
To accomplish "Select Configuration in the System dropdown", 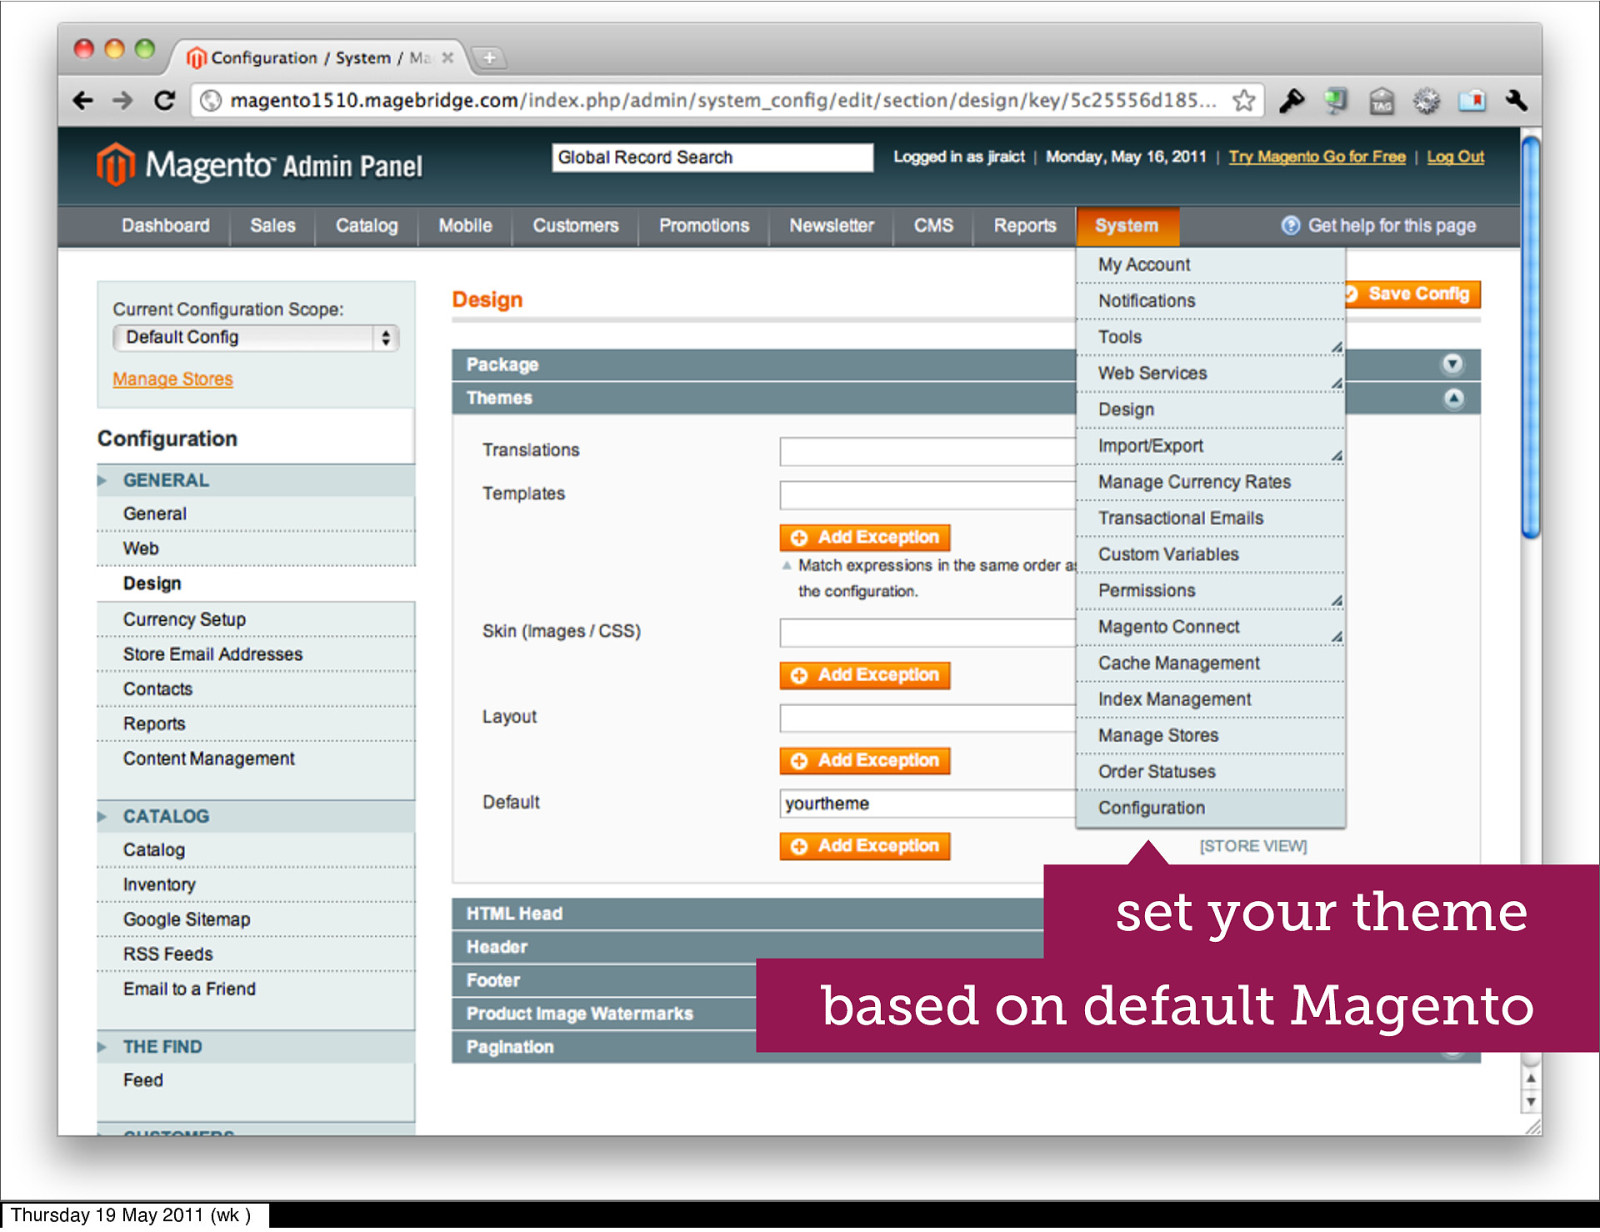I will 1210,808.
